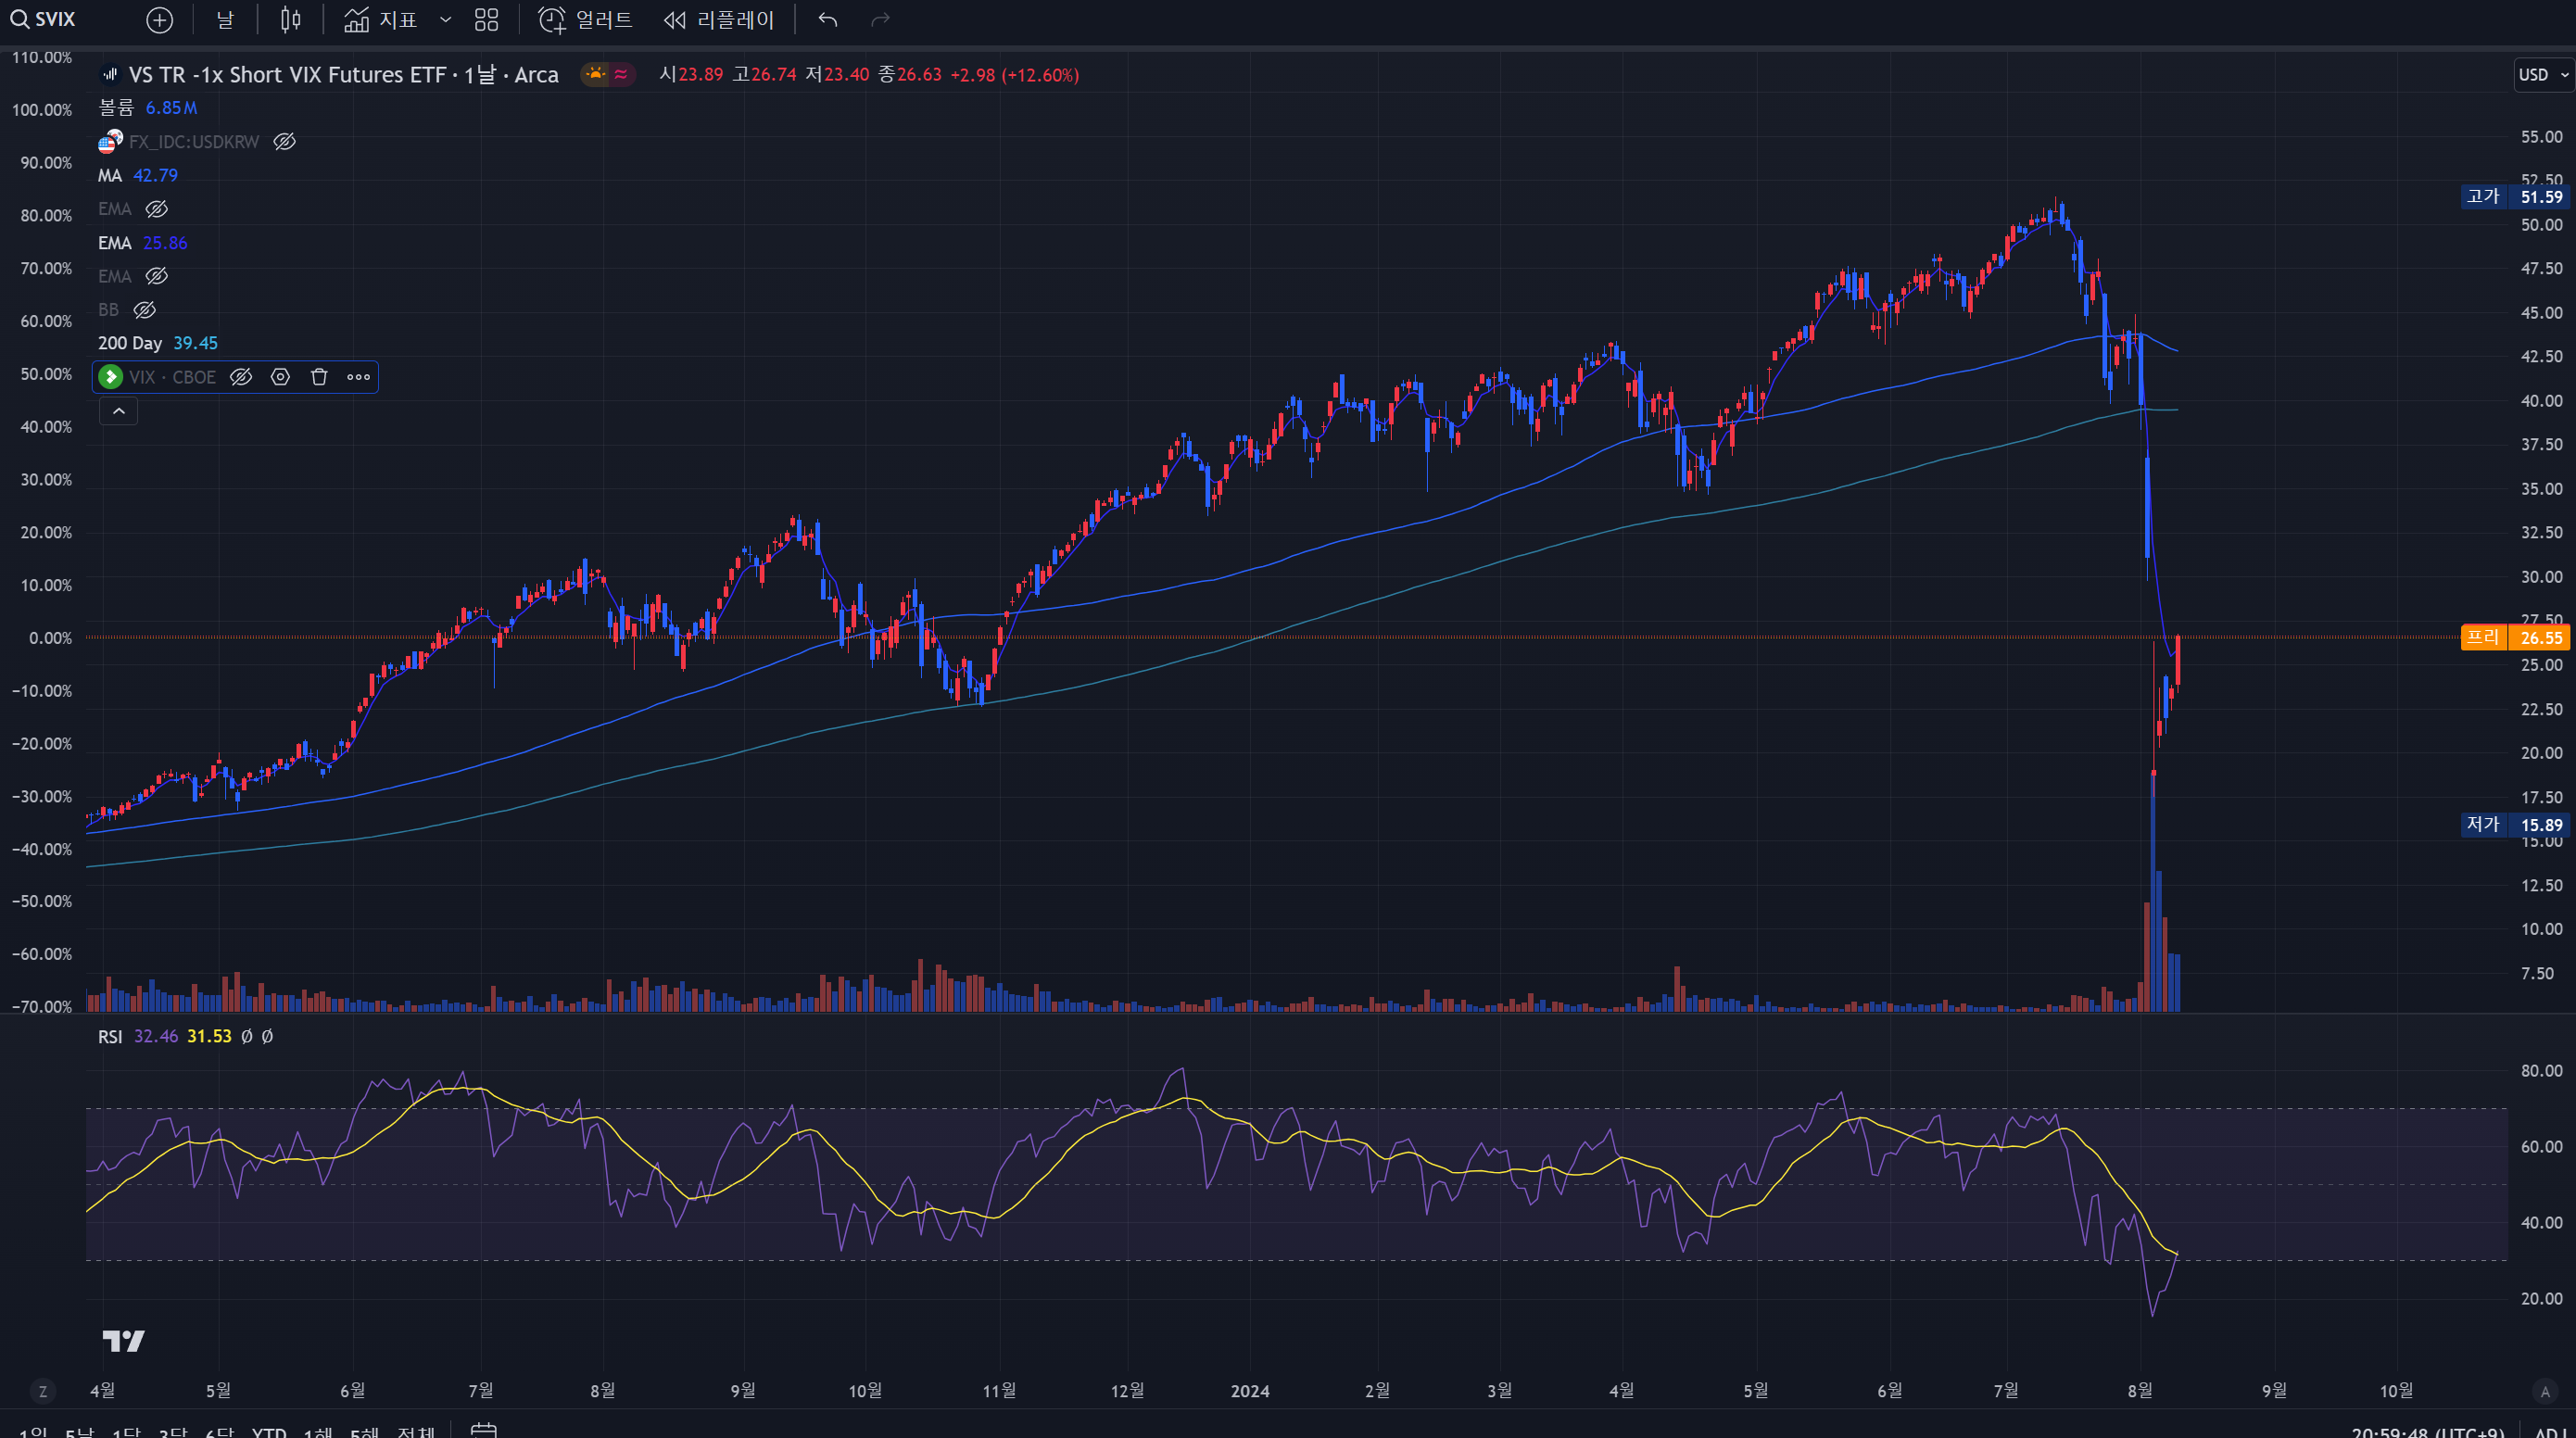
Task: Open the USD currency dropdown
Action: [x=2543, y=75]
